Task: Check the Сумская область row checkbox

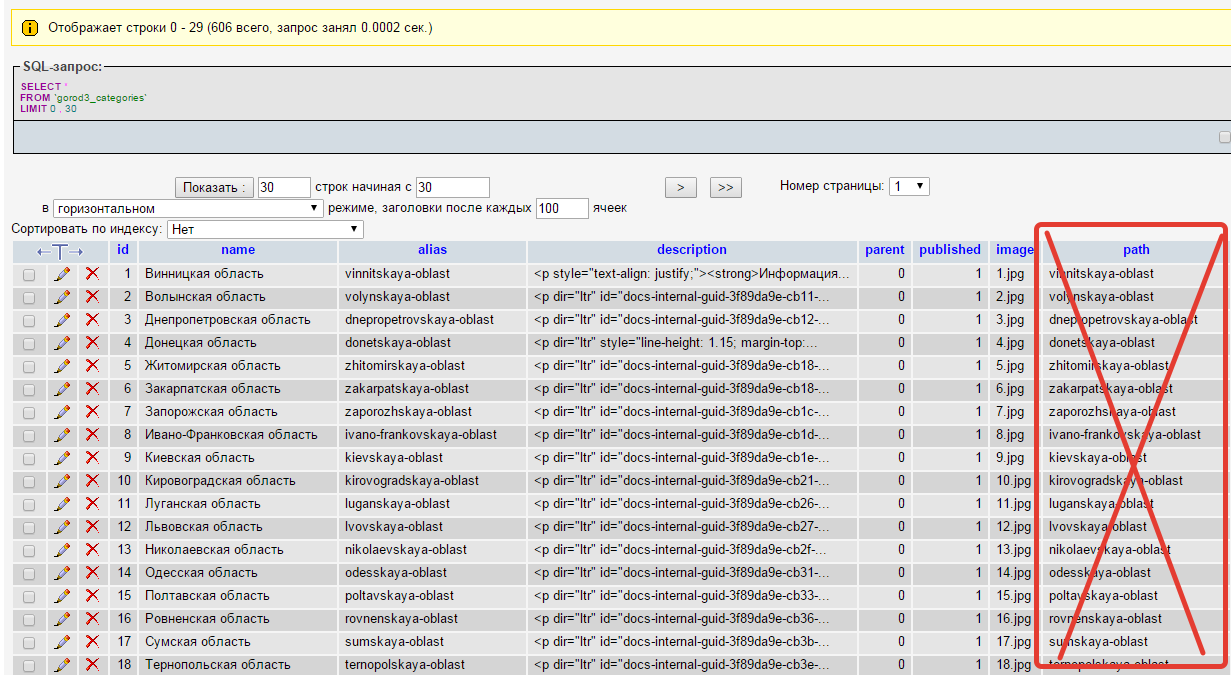Action: (29, 643)
